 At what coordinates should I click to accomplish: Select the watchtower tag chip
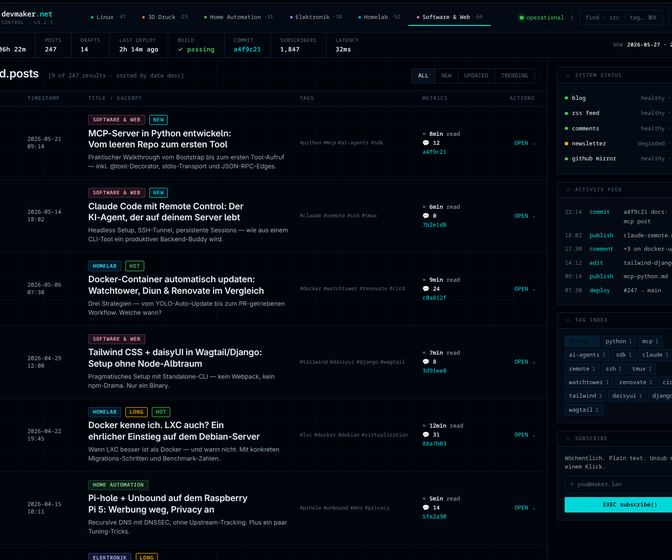pos(588,382)
